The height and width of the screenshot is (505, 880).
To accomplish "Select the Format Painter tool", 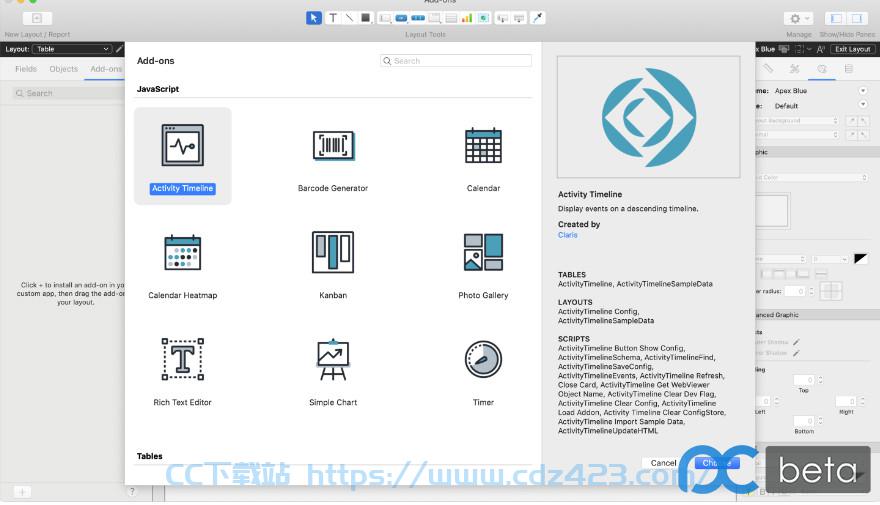I will 538,19.
